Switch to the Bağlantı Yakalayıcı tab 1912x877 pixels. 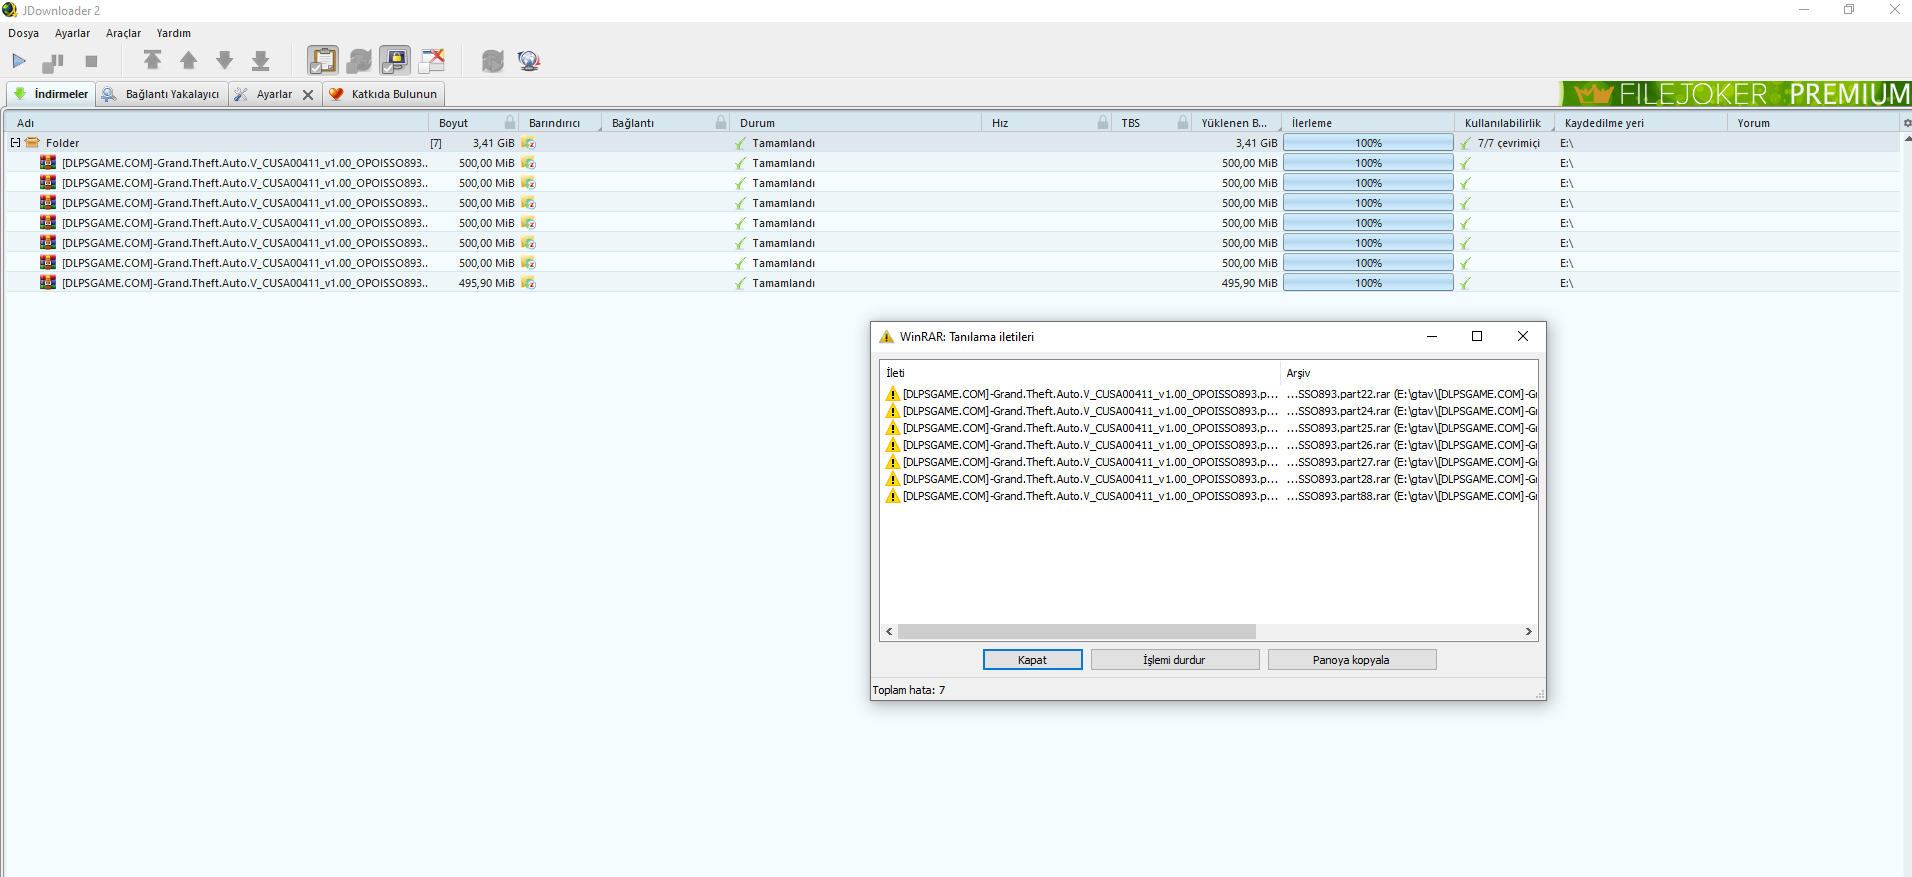click(161, 94)
